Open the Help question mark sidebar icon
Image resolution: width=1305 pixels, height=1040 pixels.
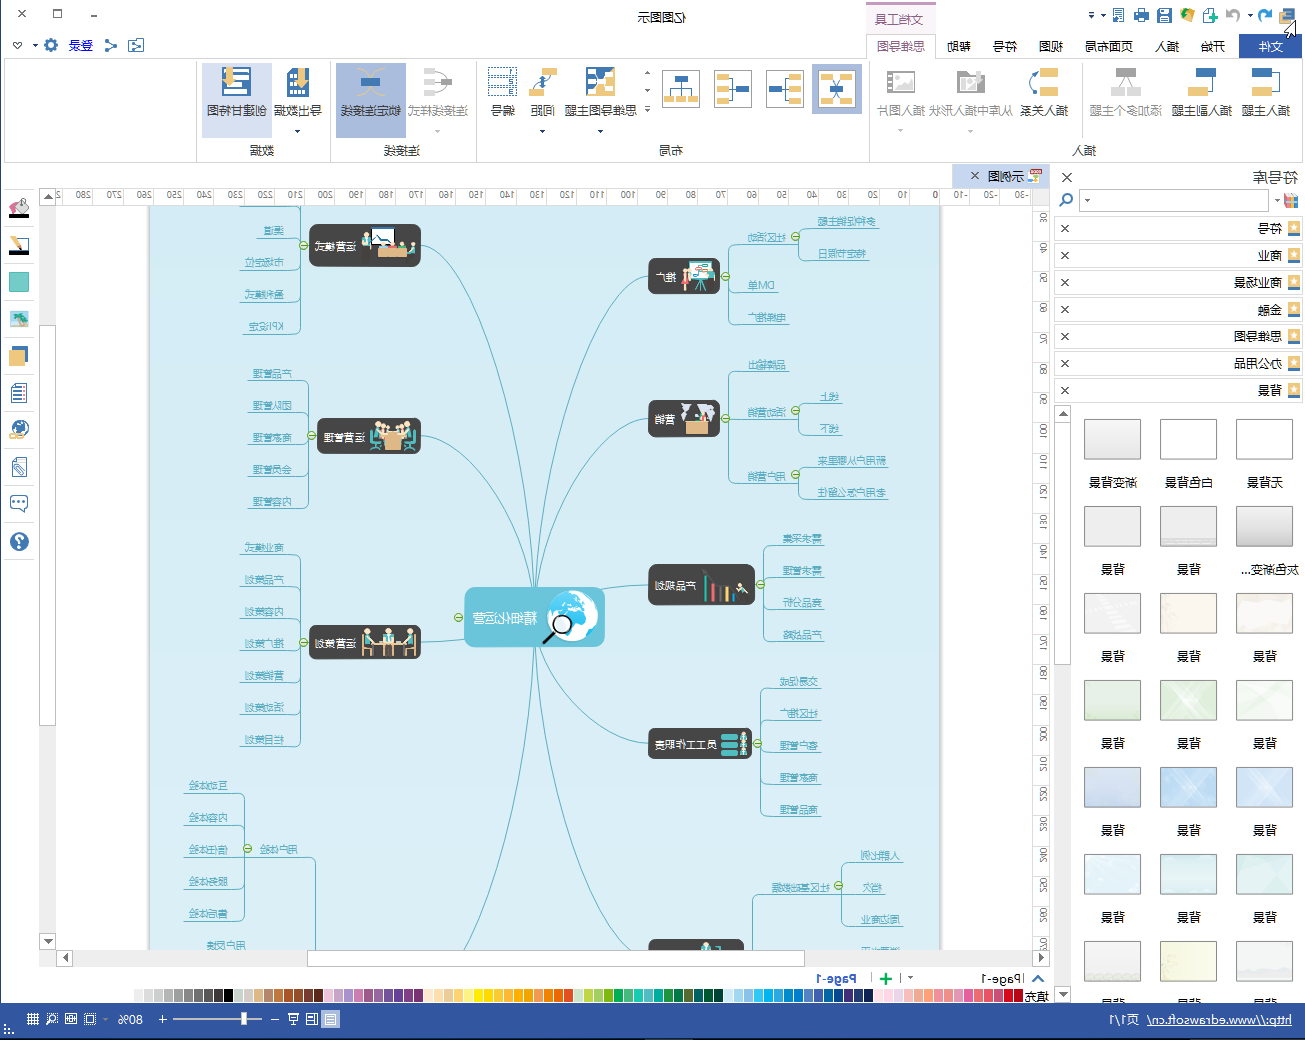tap(19, 541)
